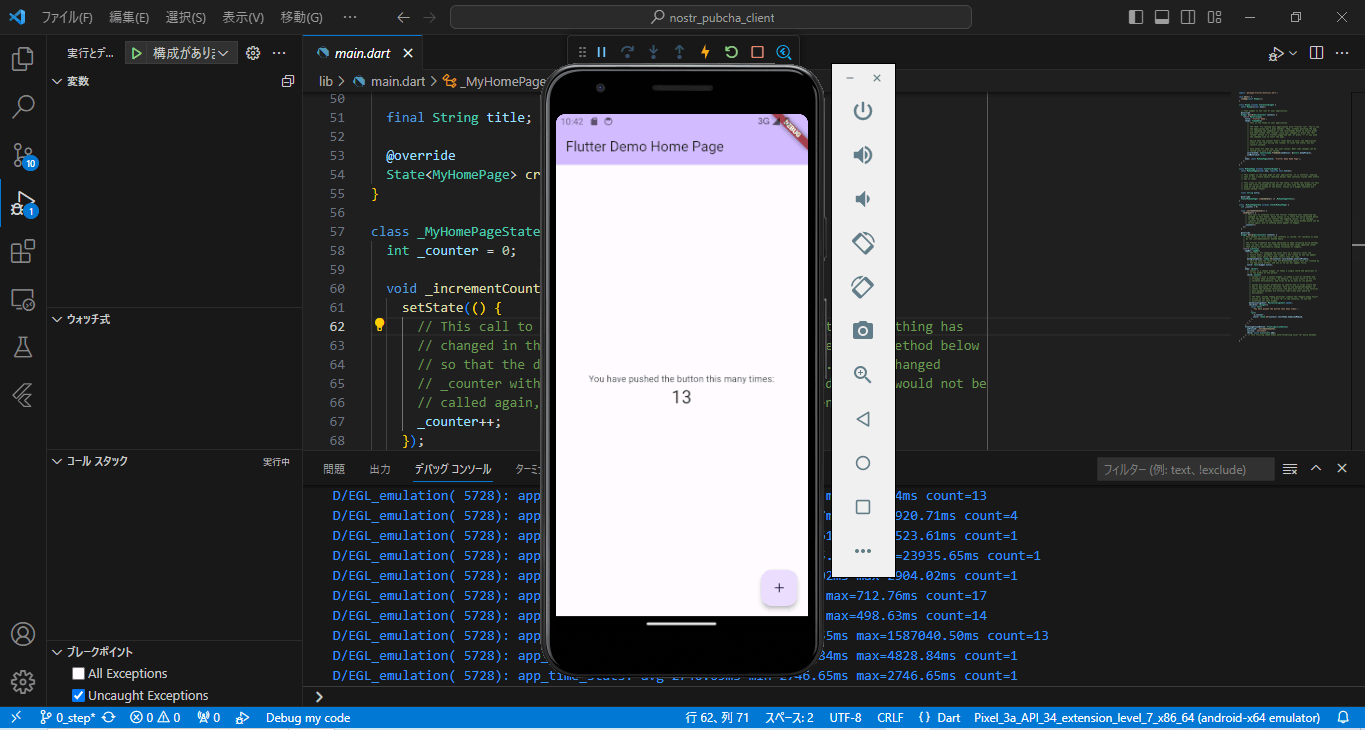The image size is (1365, 730).
Task: Open emulator extended controls (three dots)
Action: coord(863,551)
